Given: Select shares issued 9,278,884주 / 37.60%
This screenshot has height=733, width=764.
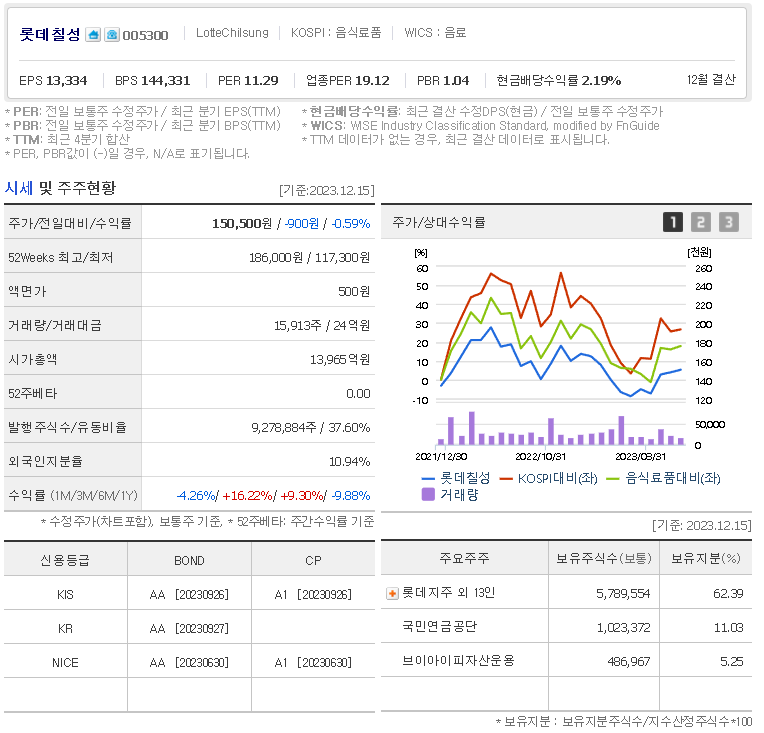Looking at the screenshot, I should click(311, 427).
